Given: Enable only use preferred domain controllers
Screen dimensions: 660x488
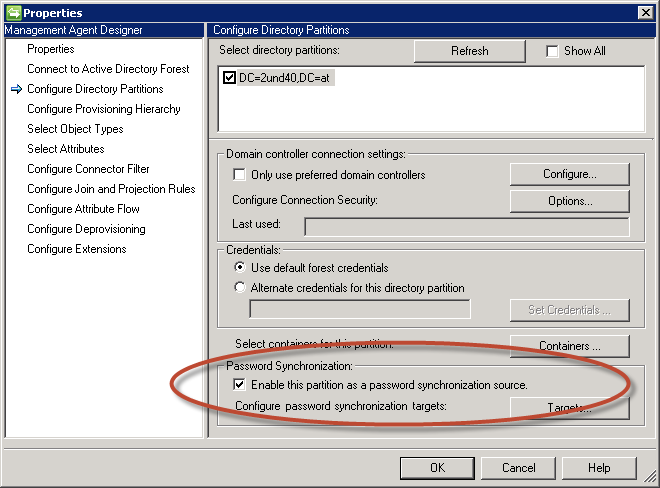Looking at the screenshot, I should click(239, 175).
